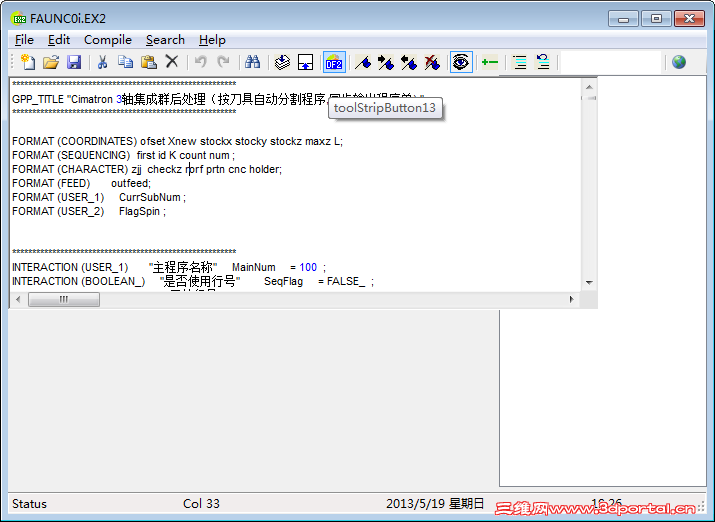Image resolution: width=715 pixels, height=522 pixels.
Task: Paste from clipboard using the toolbar icon
Action: click(x=149, y=62)
